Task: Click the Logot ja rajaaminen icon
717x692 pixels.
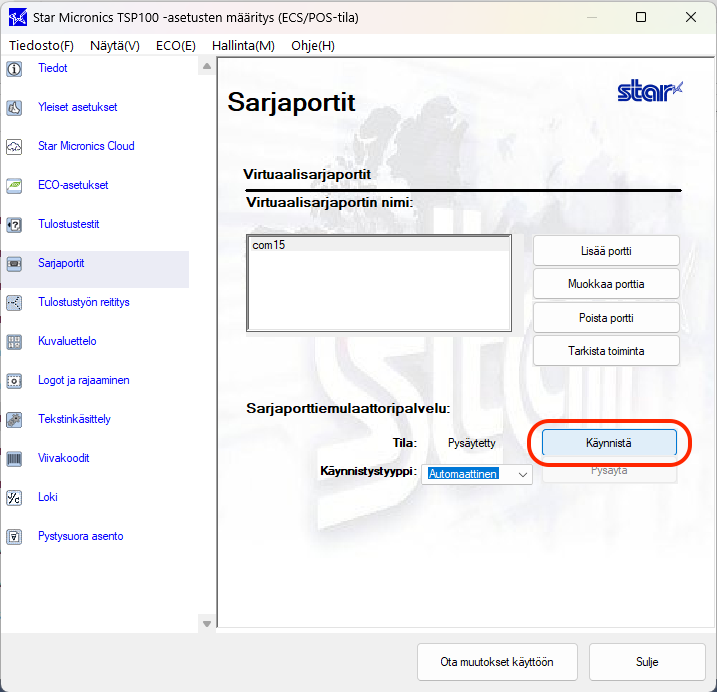Action: coord(14,381)
